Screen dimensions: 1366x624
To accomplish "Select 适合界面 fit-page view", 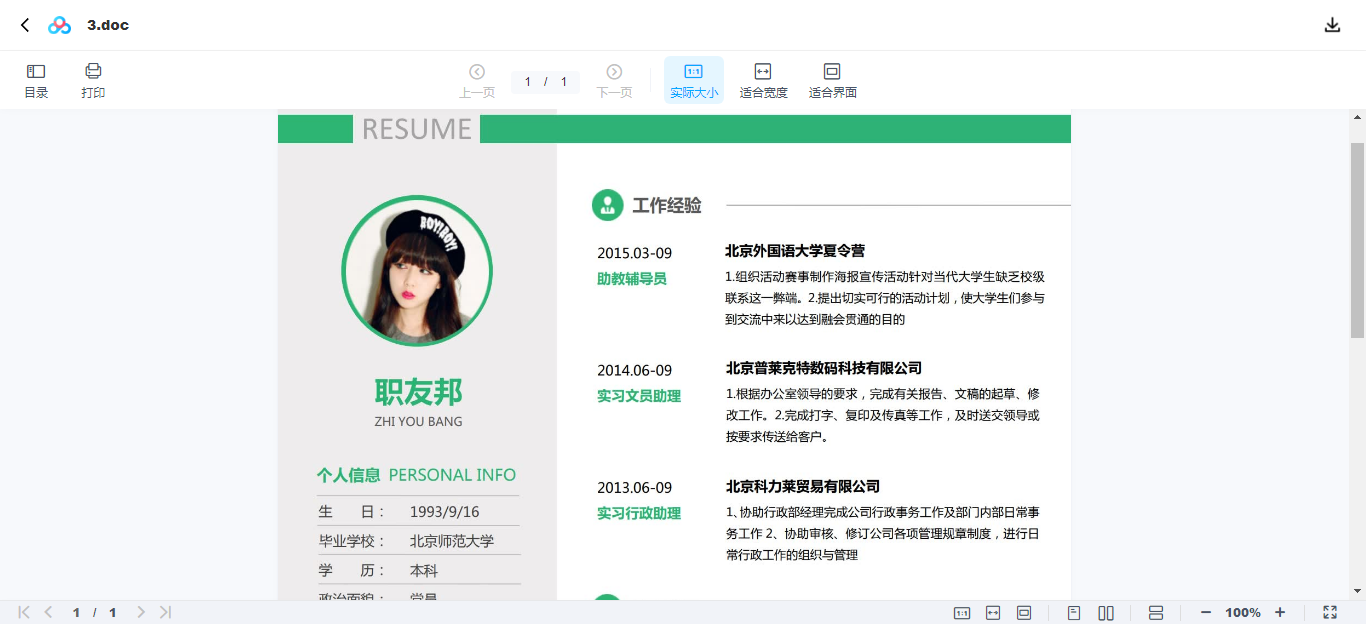I will coord(831,79).
